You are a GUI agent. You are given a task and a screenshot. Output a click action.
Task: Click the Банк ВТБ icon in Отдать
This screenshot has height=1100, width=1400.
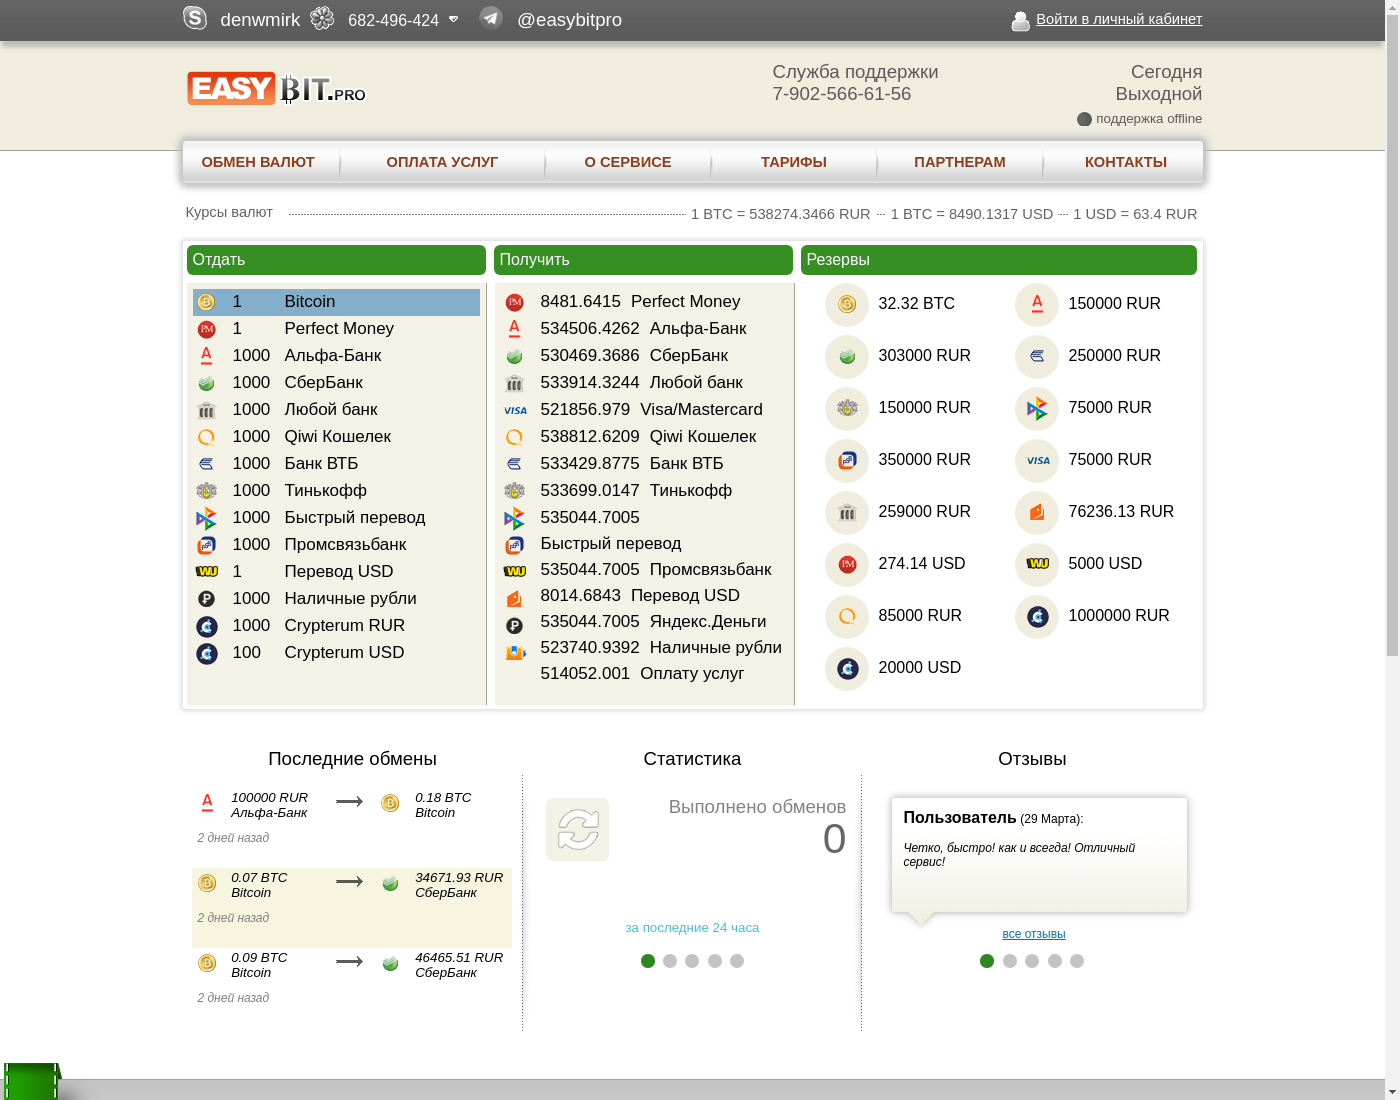tap(206, 464)
